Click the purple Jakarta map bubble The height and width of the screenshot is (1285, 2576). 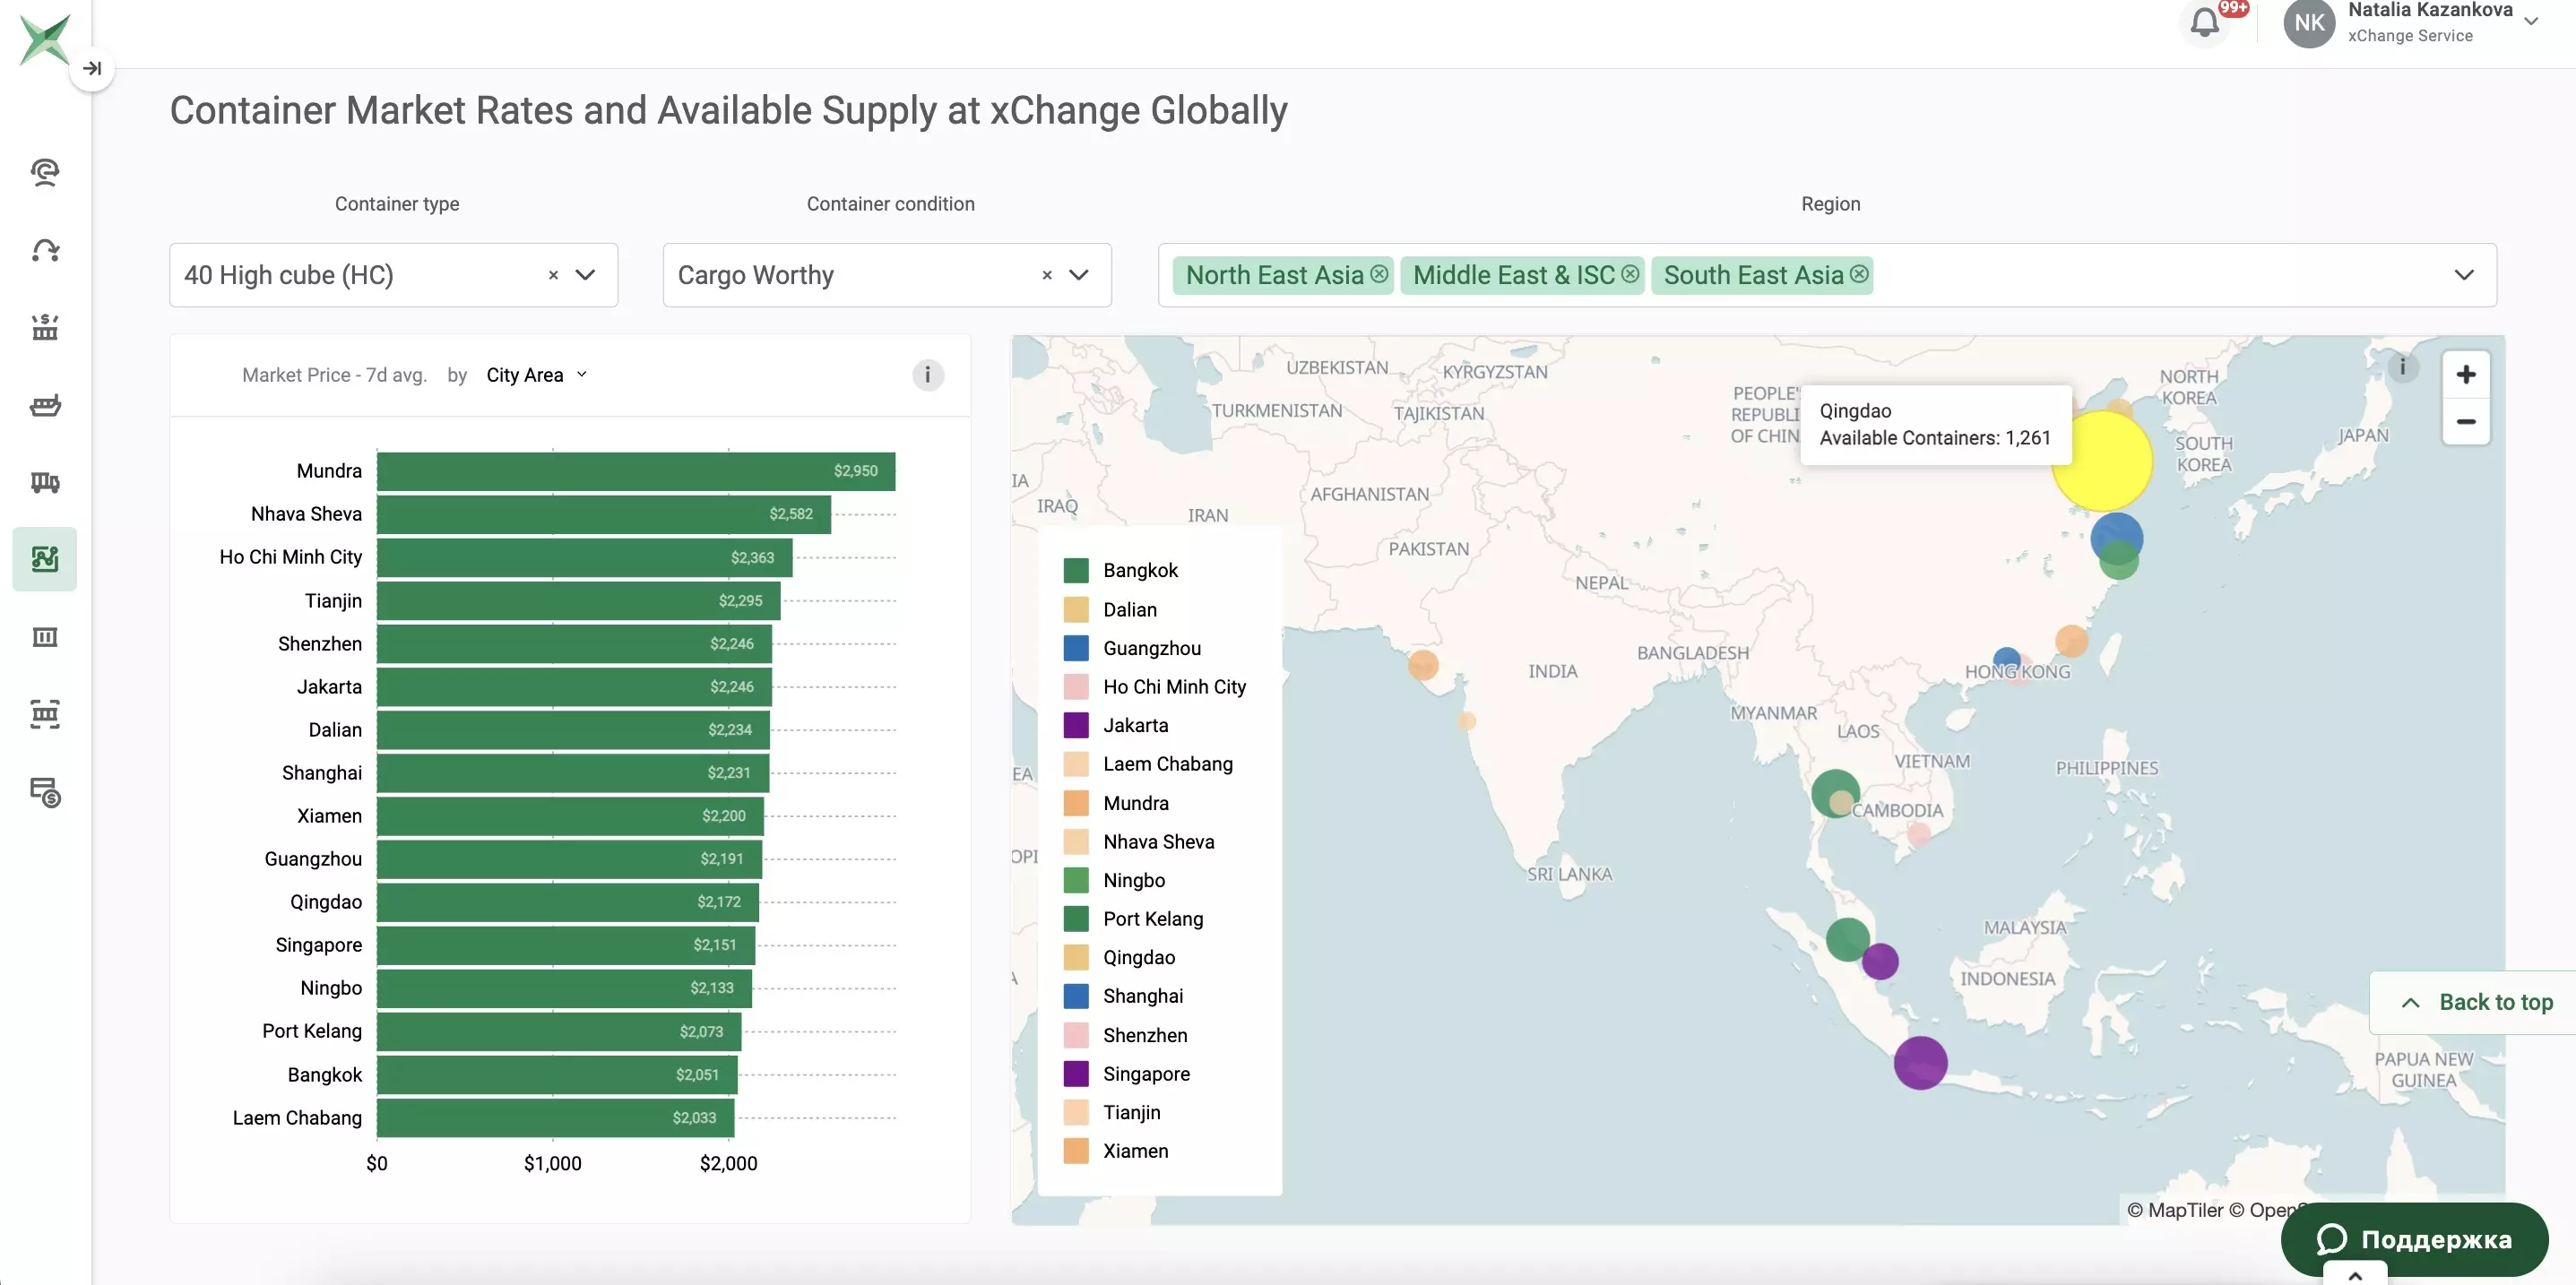(x=1920, y=1063)
